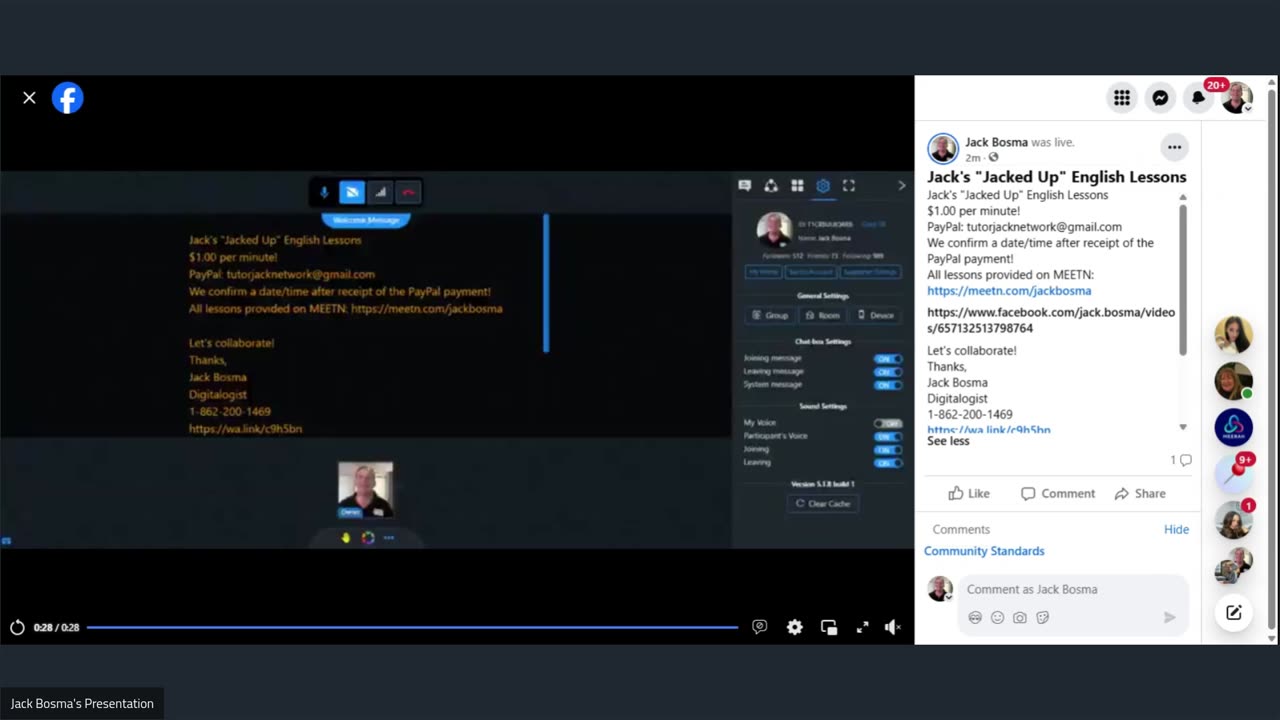Switch video to picture-in-picture miniplayer

pyautogui.click(x=829, y=627)
